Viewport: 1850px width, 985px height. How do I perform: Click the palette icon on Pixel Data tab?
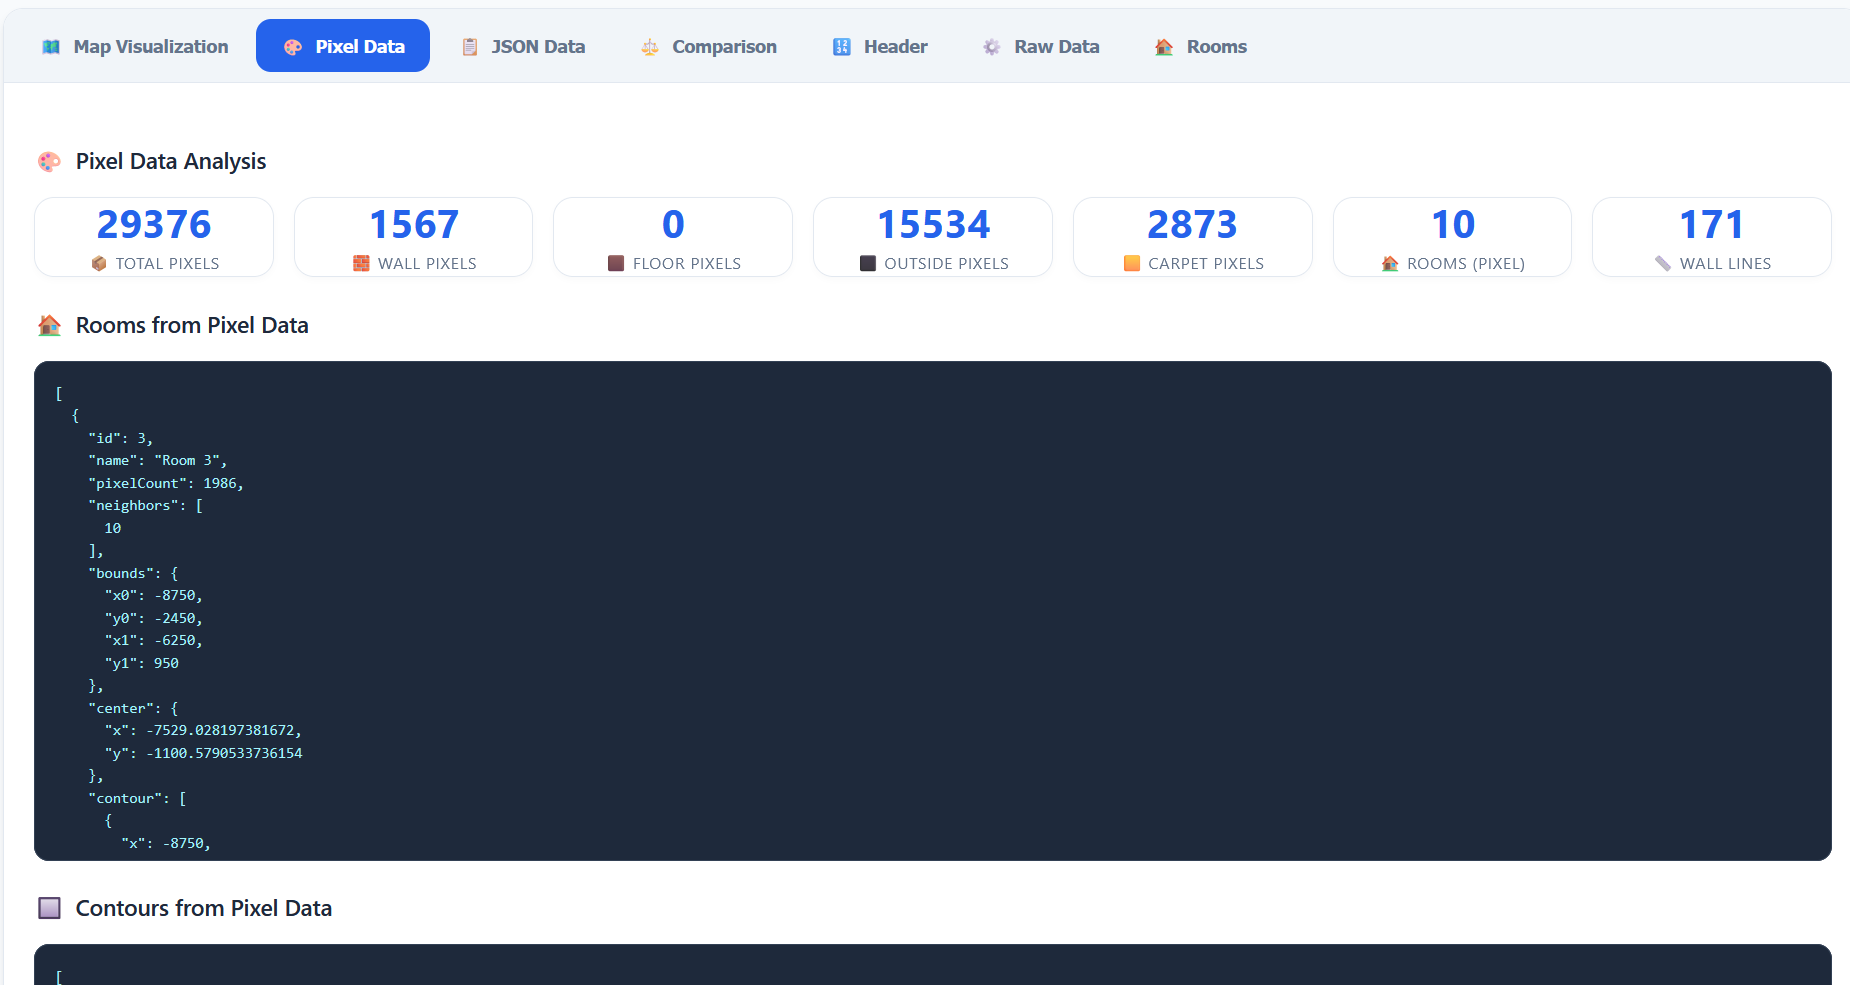click(293, 47)
